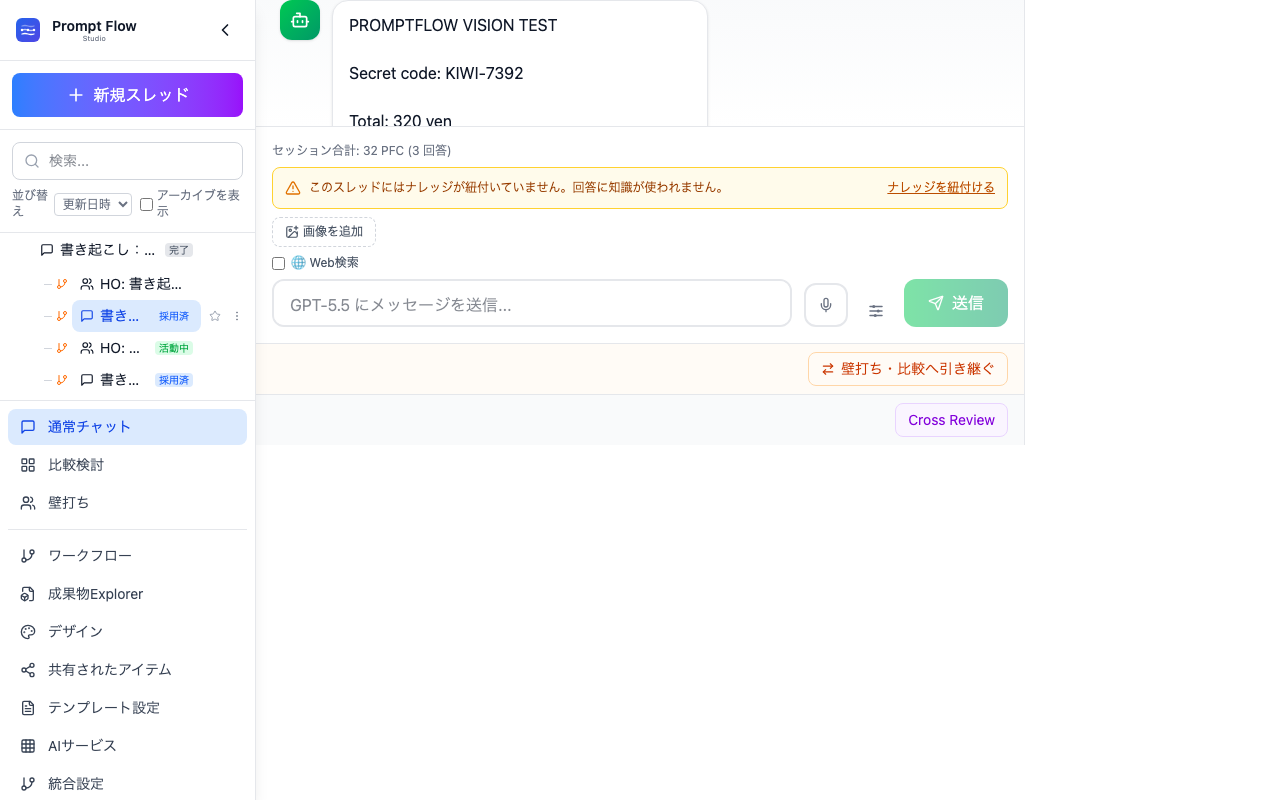Click the share icon for 共有されたアイテム
This screenshot has height=800, width=1280.
coord(28,670)
